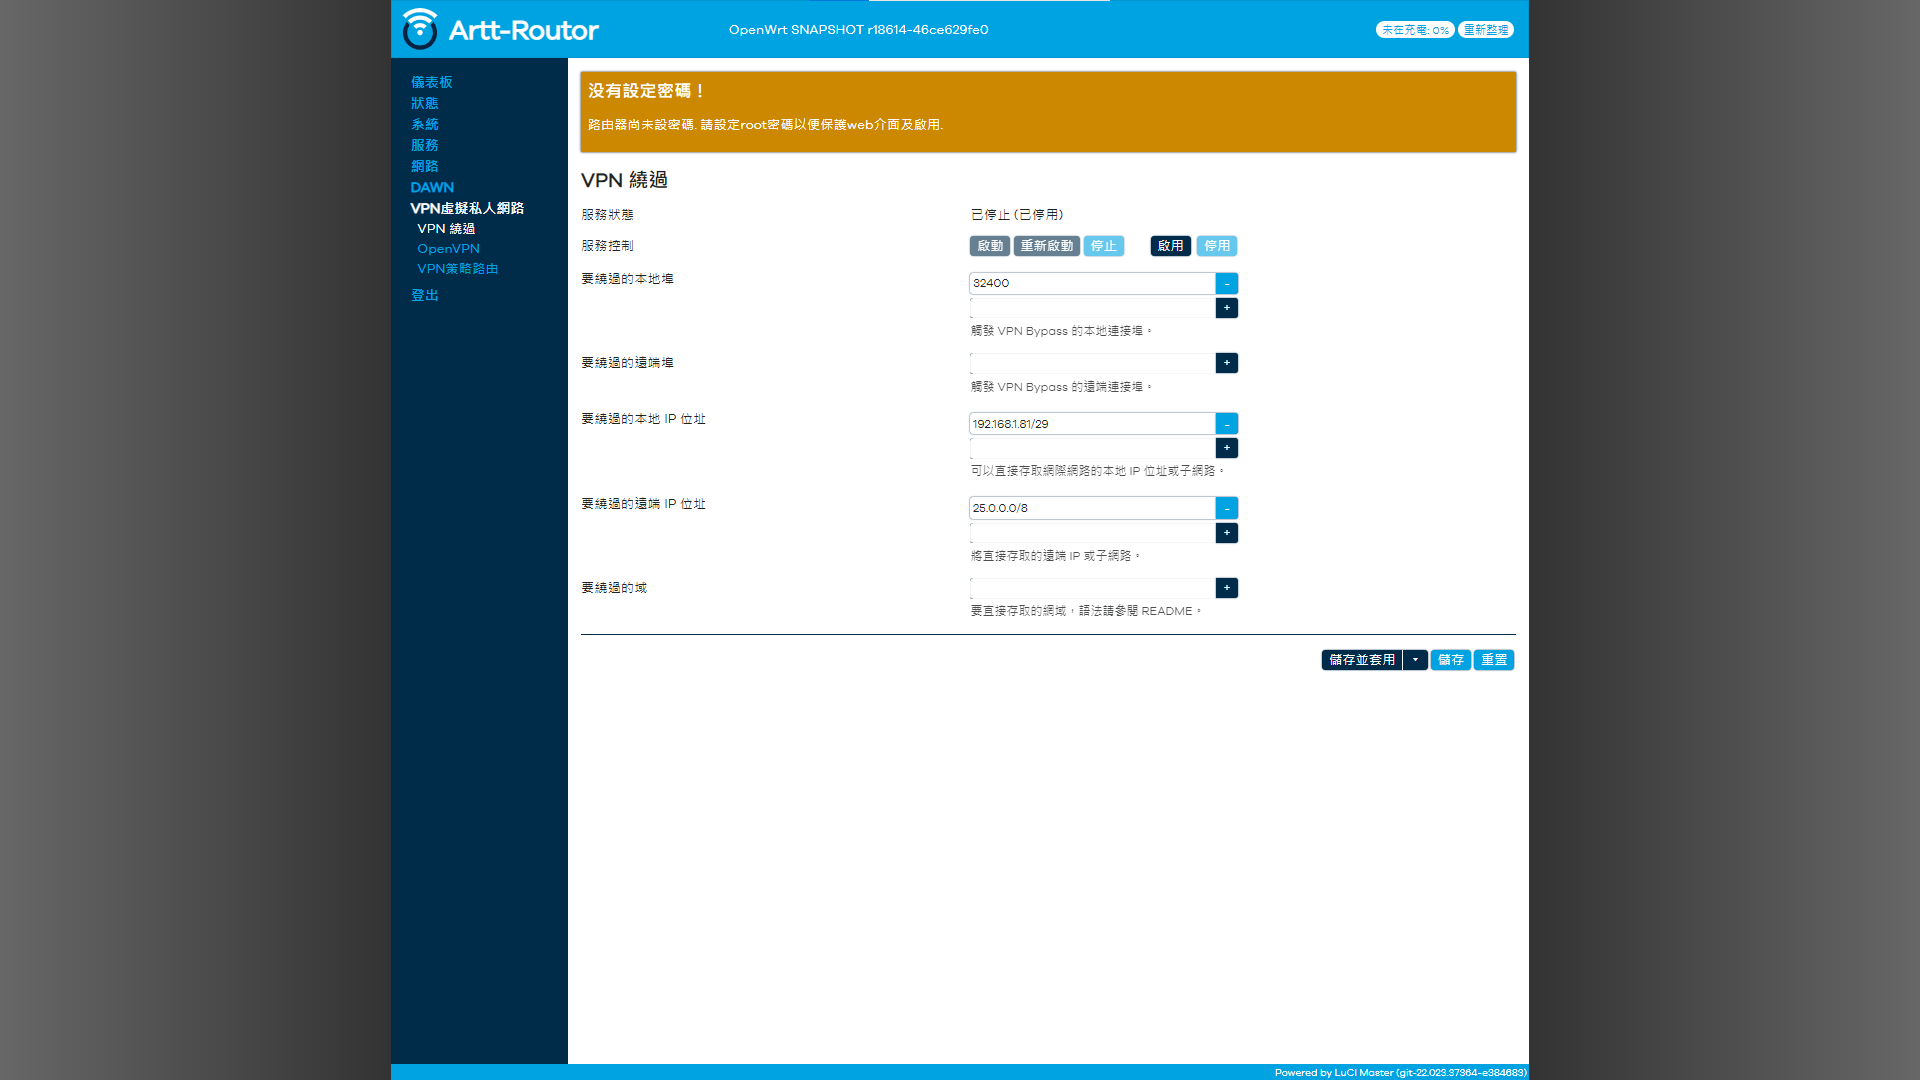This screenshot has height=1080, width=1920.
Task: Focus empty new local port field
Action: point(1092,308)
